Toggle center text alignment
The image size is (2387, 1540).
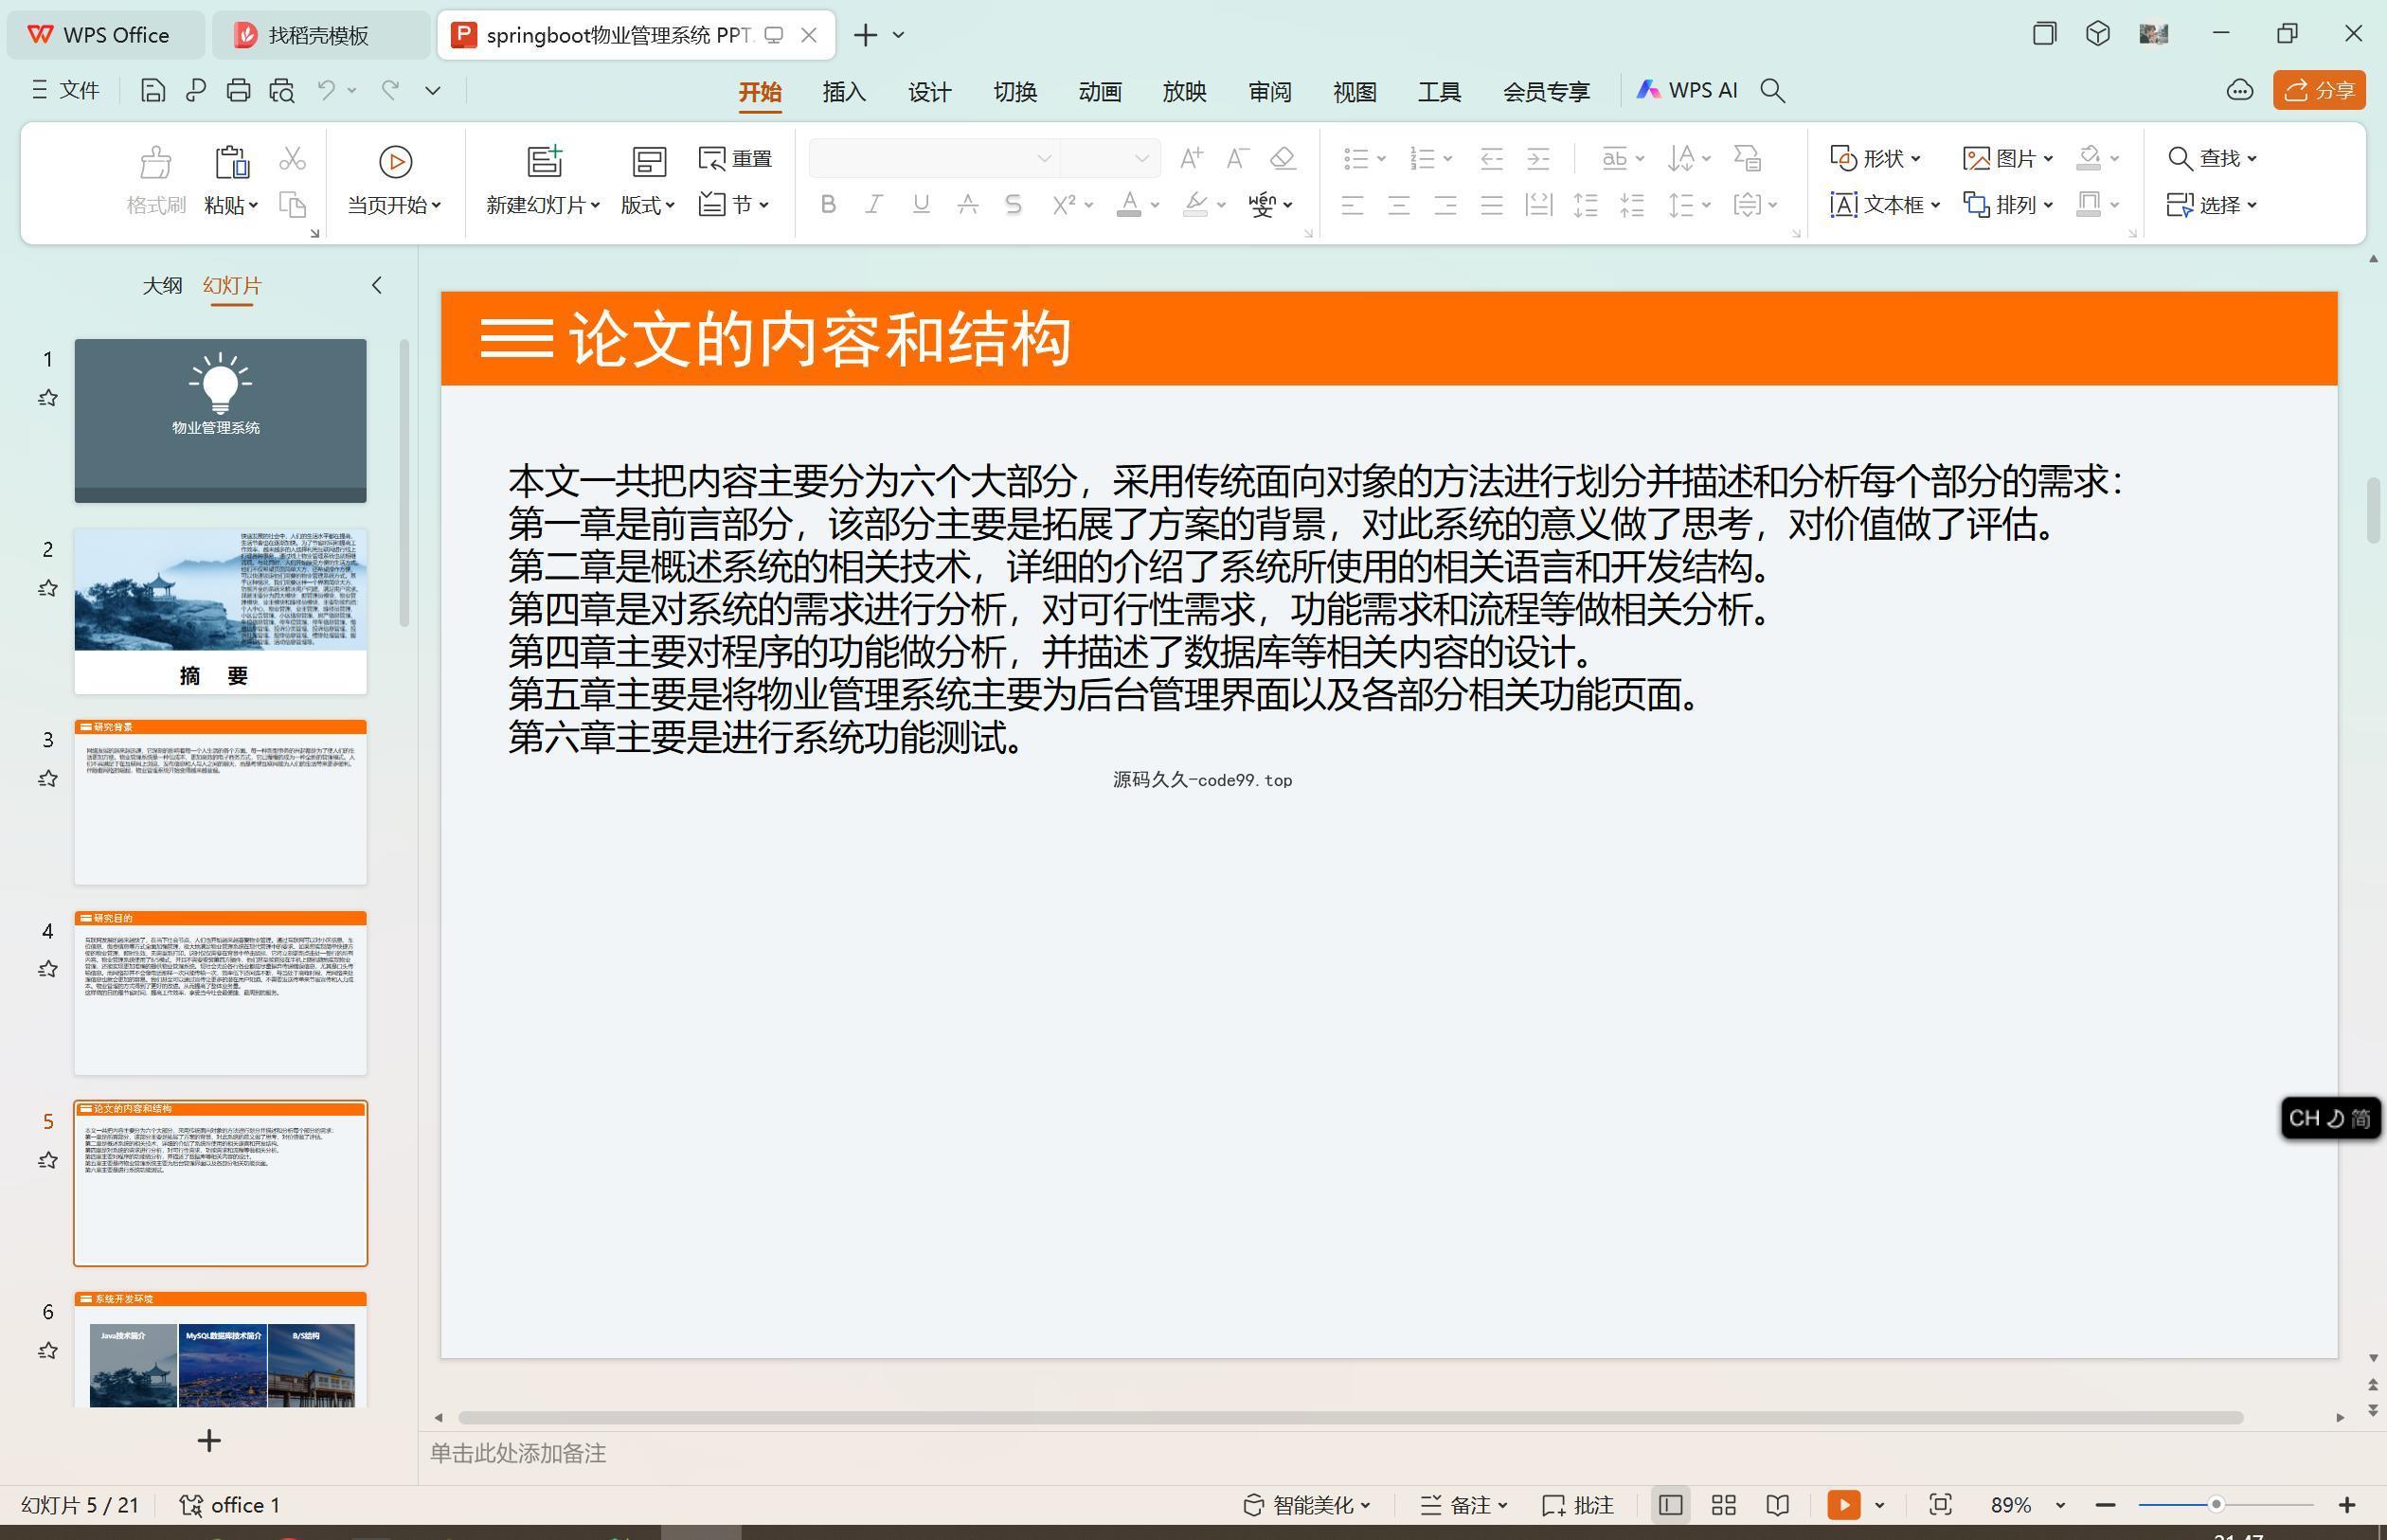pyautogui.click(x=1399, y=206)
